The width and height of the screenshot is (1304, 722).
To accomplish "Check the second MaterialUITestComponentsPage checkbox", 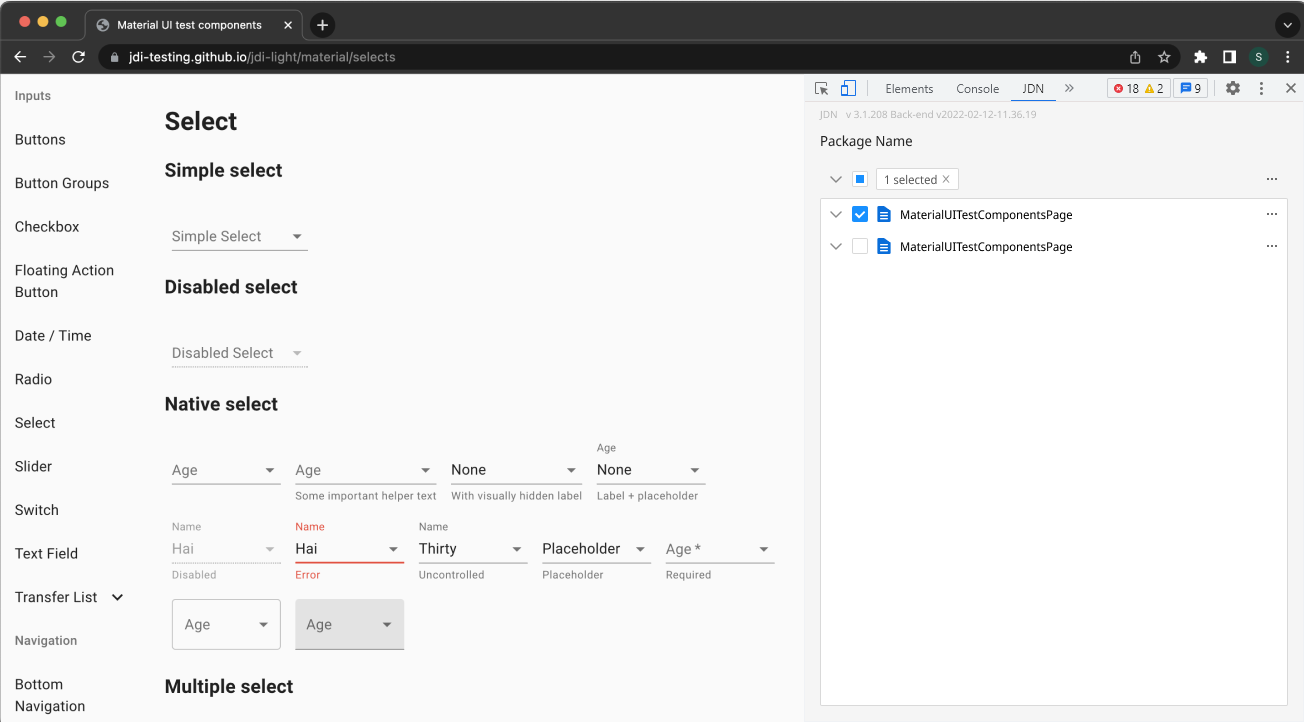I will 860,246.
